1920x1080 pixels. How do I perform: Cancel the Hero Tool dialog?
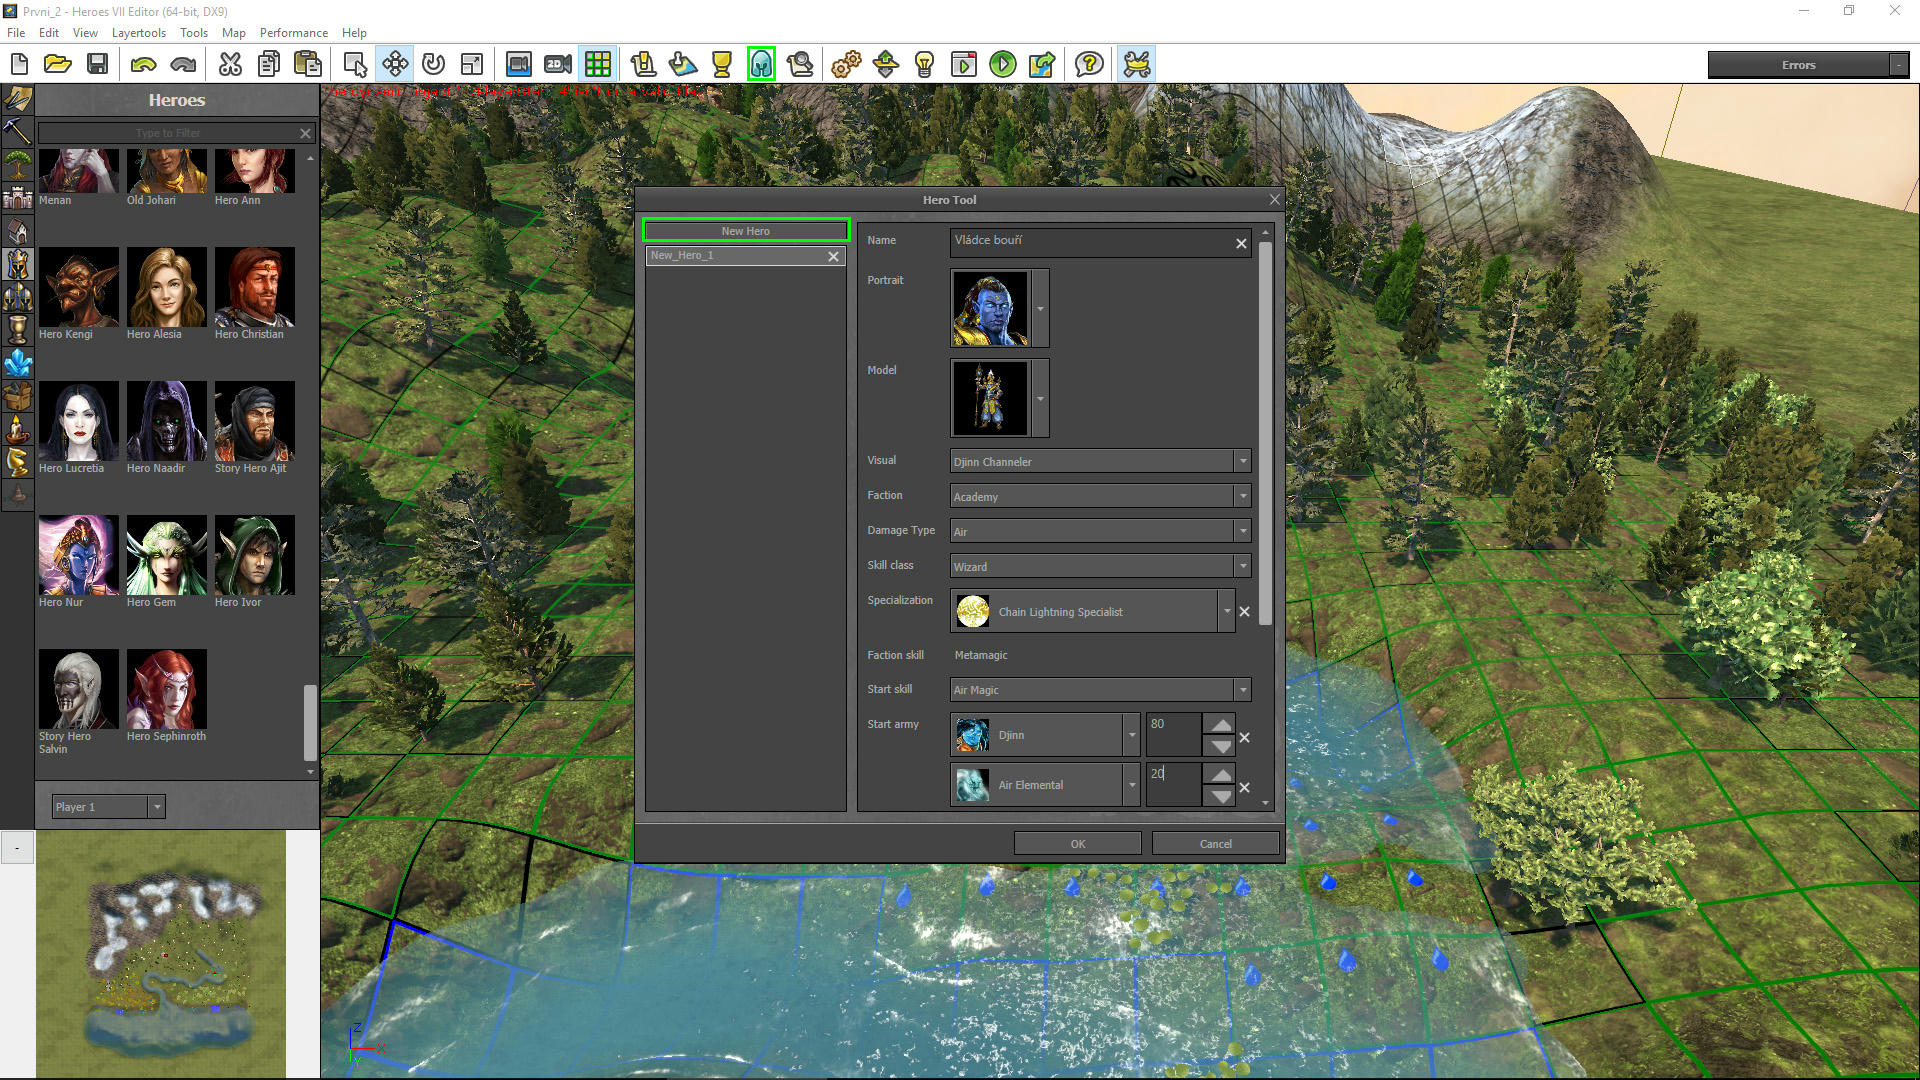click(1216, 844)
